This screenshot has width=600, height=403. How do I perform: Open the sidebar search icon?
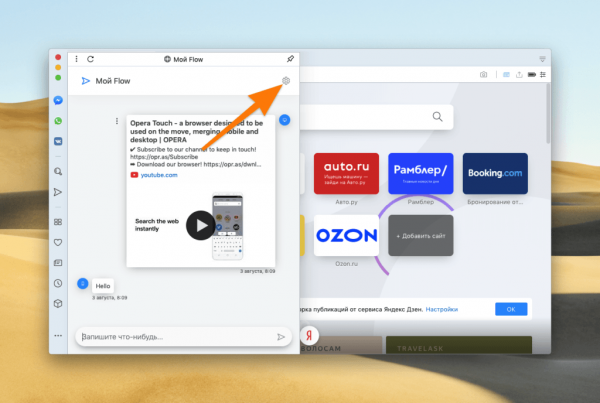tap(58, 171)
